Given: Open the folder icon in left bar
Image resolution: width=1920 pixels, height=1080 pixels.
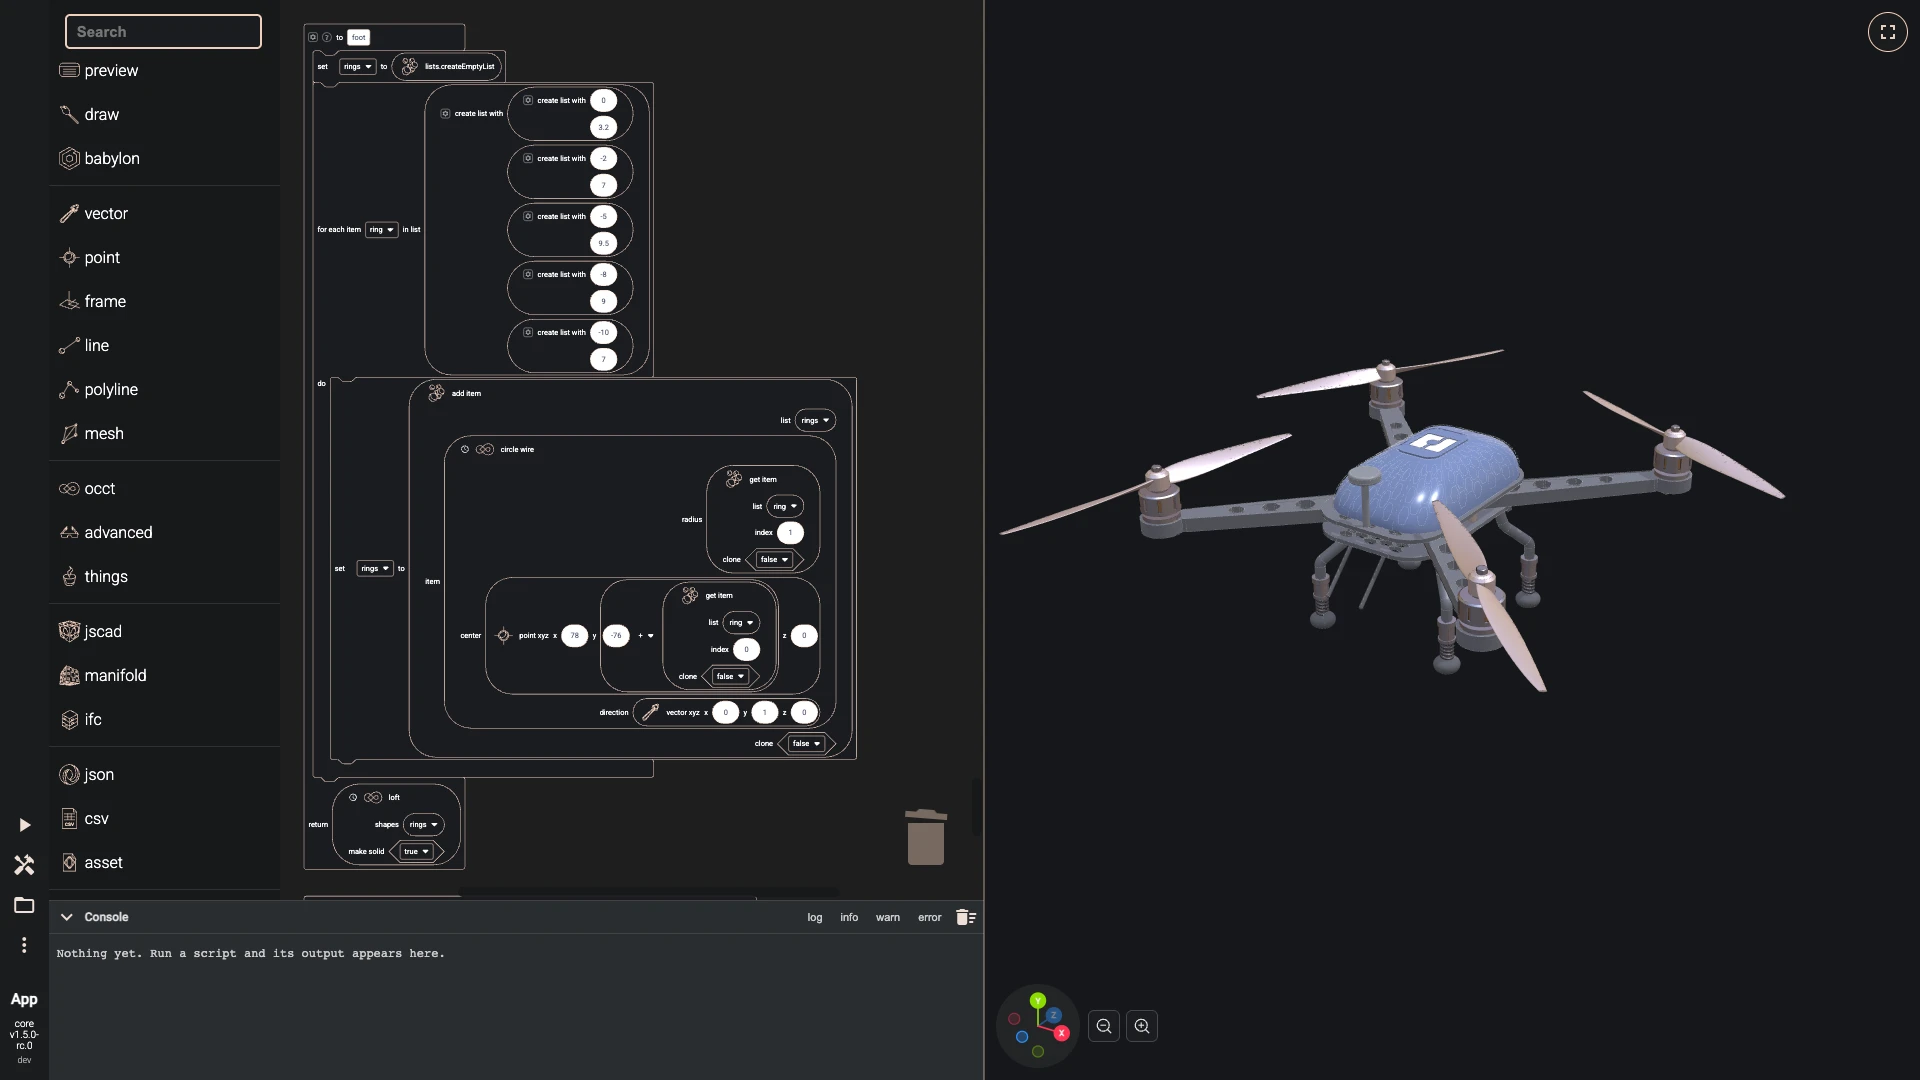Looking at the screenshot, I should point(24,905).
